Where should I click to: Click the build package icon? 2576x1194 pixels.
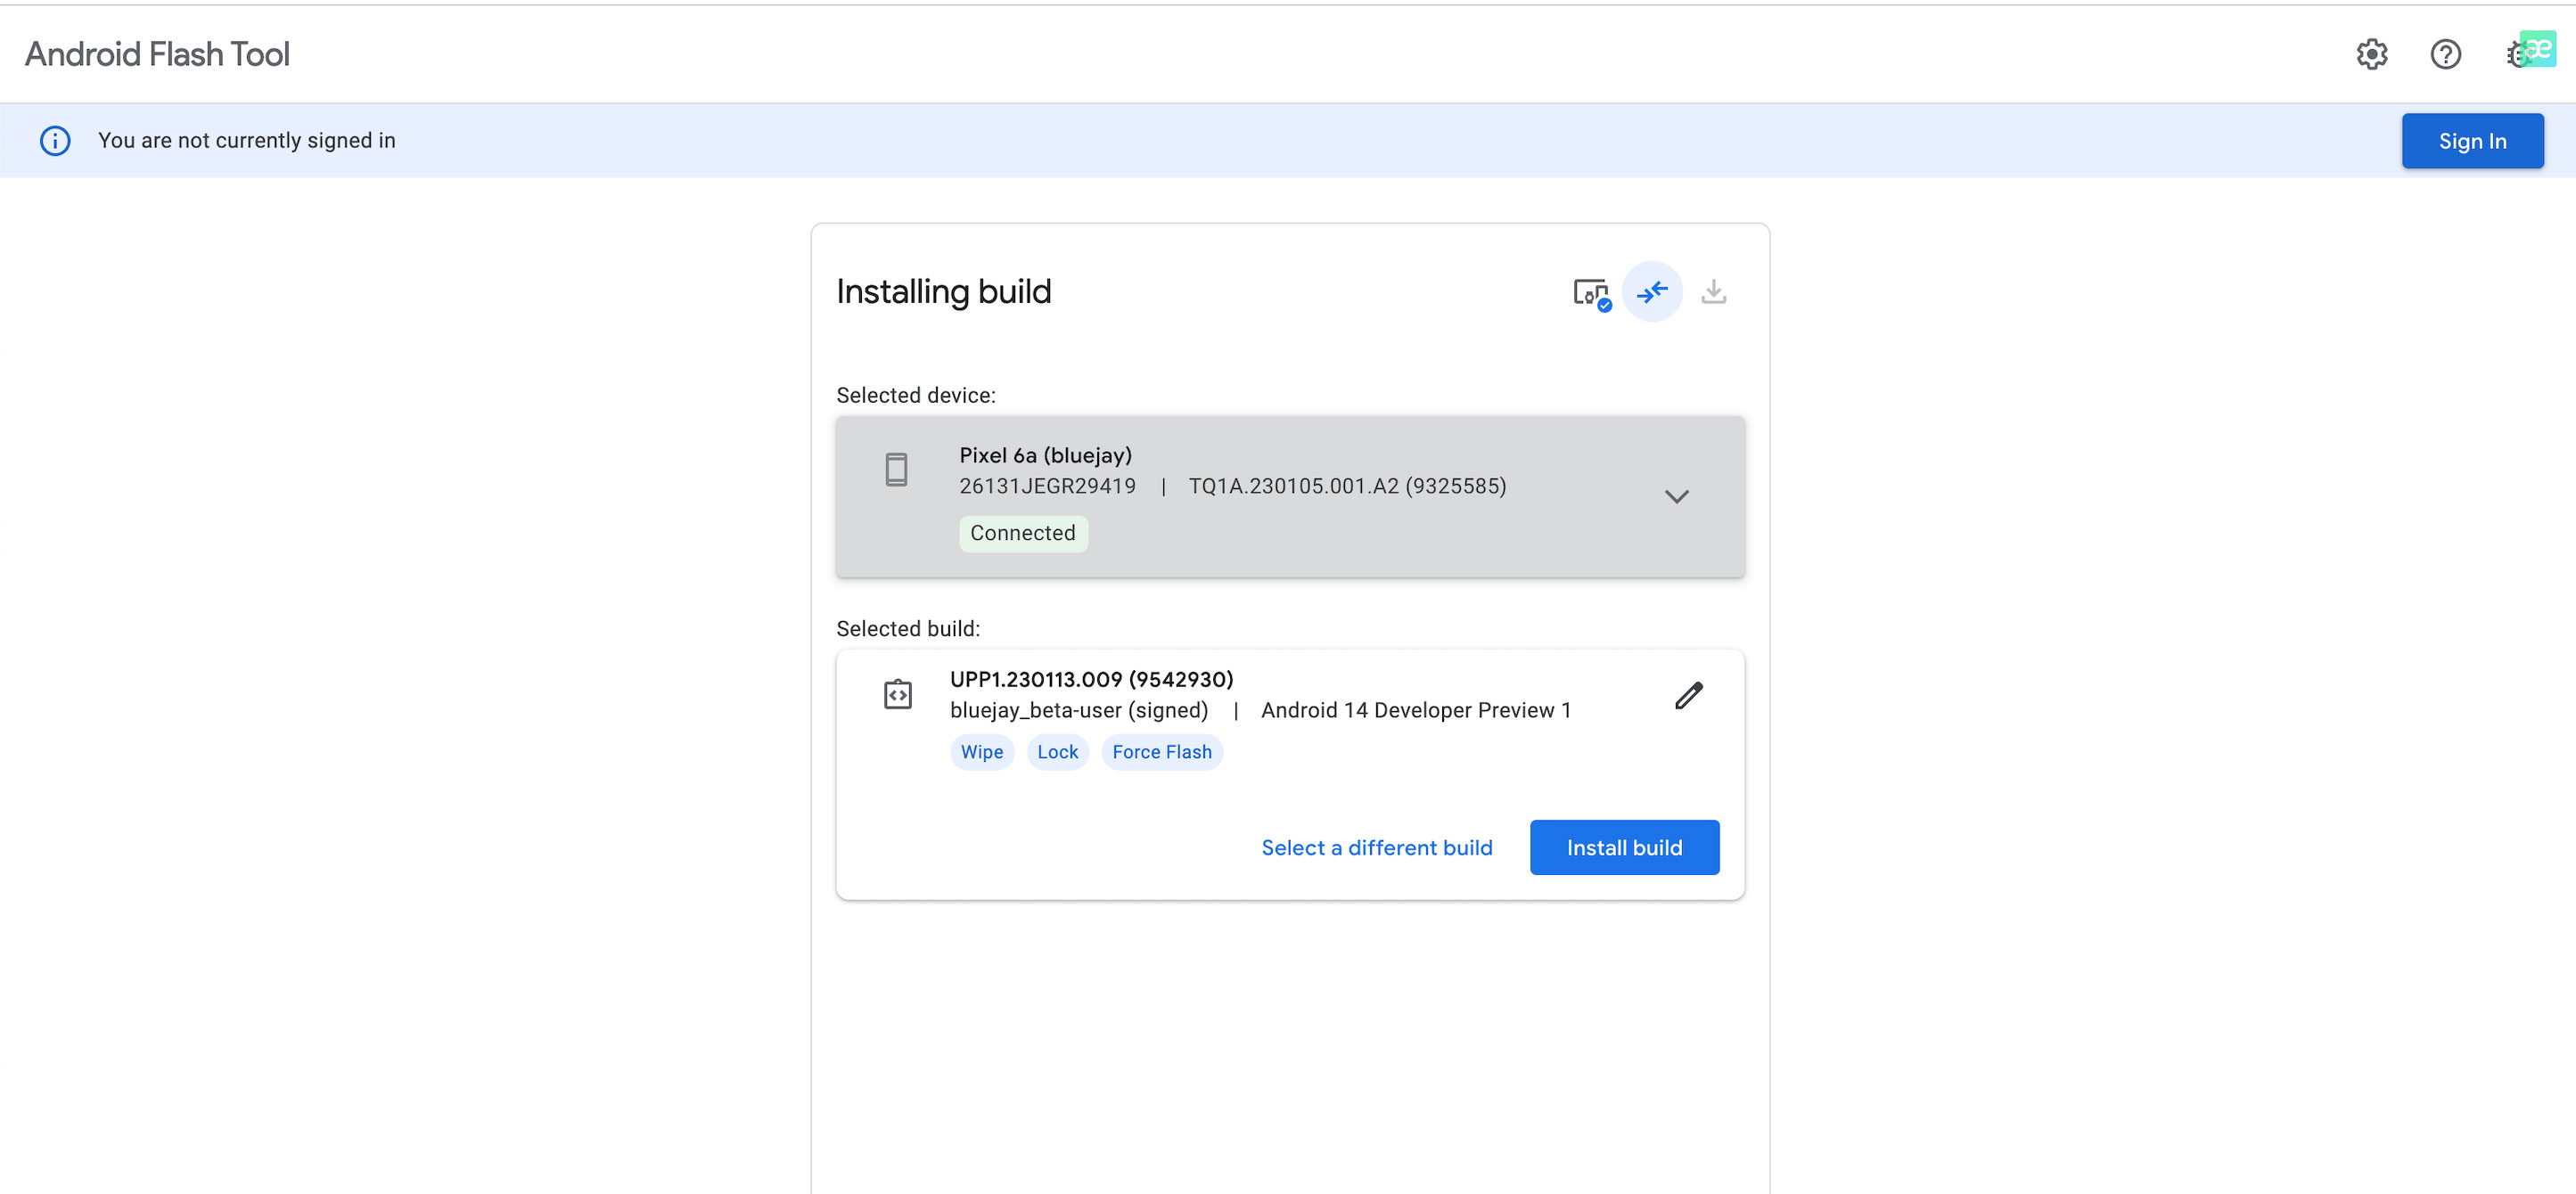click(x=898, y=694)
